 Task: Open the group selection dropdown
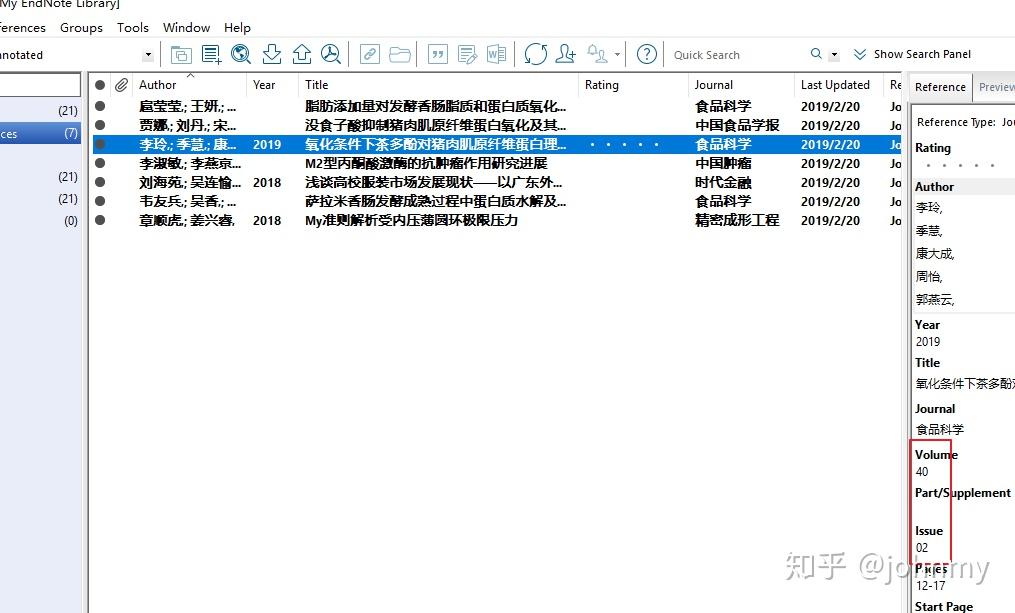coord(146,54)
